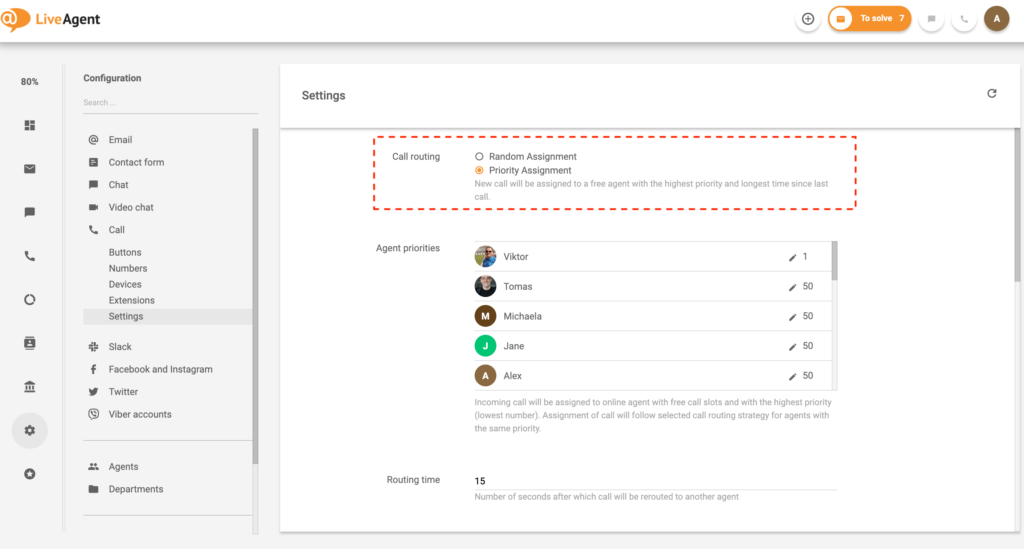Select Priority Assignment call routing

(480, 171)
